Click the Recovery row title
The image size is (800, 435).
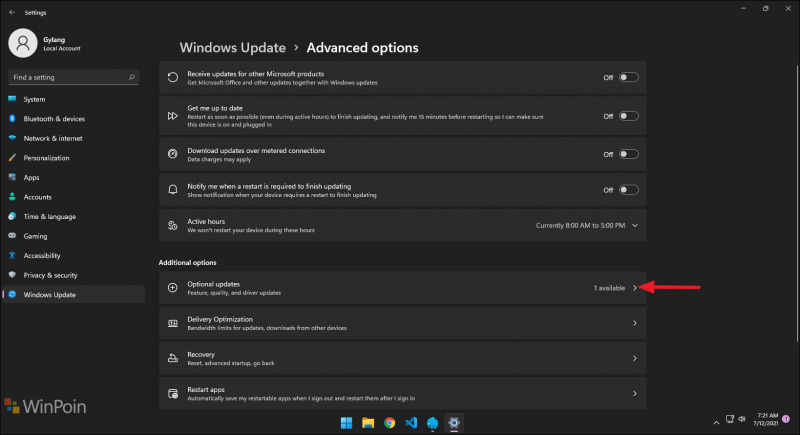pyautogui.click(x=201, y=354)
